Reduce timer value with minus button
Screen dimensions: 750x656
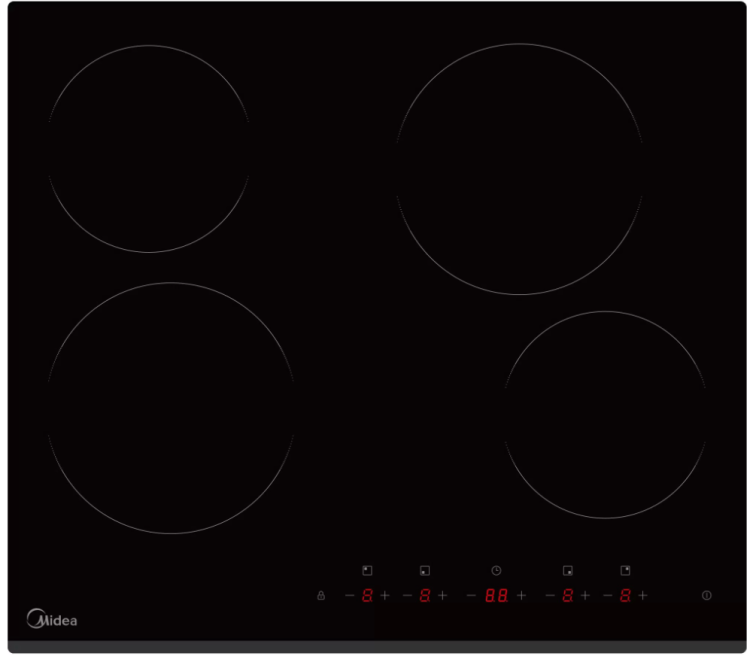point(471,595)
